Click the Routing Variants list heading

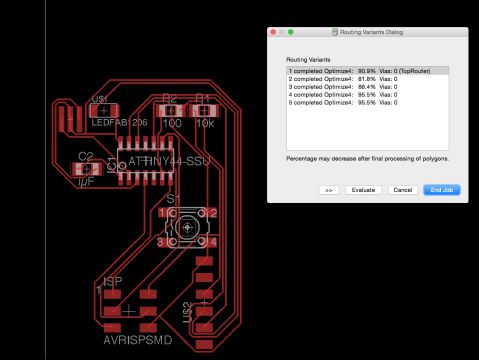308,60
